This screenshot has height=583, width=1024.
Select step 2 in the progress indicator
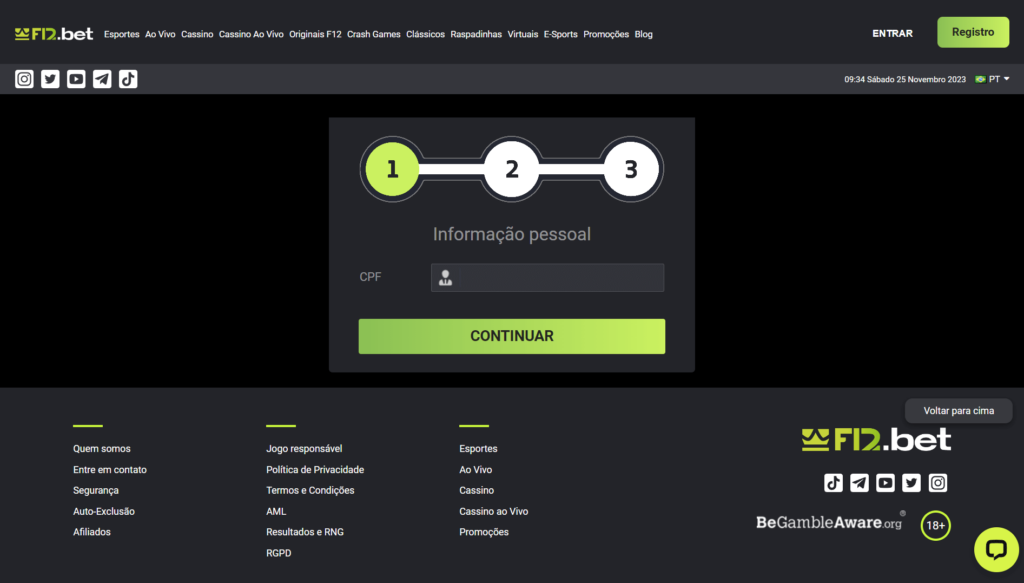(x=512, y=169)
